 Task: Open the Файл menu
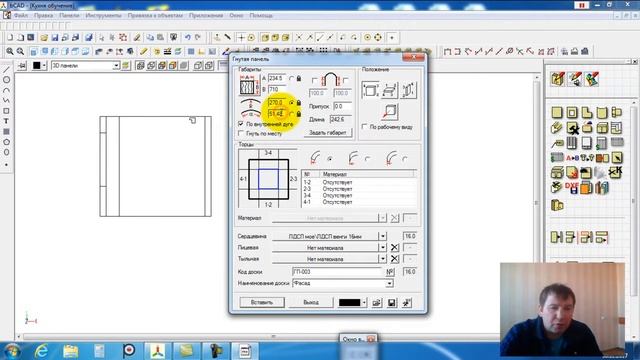click(21, 16)
